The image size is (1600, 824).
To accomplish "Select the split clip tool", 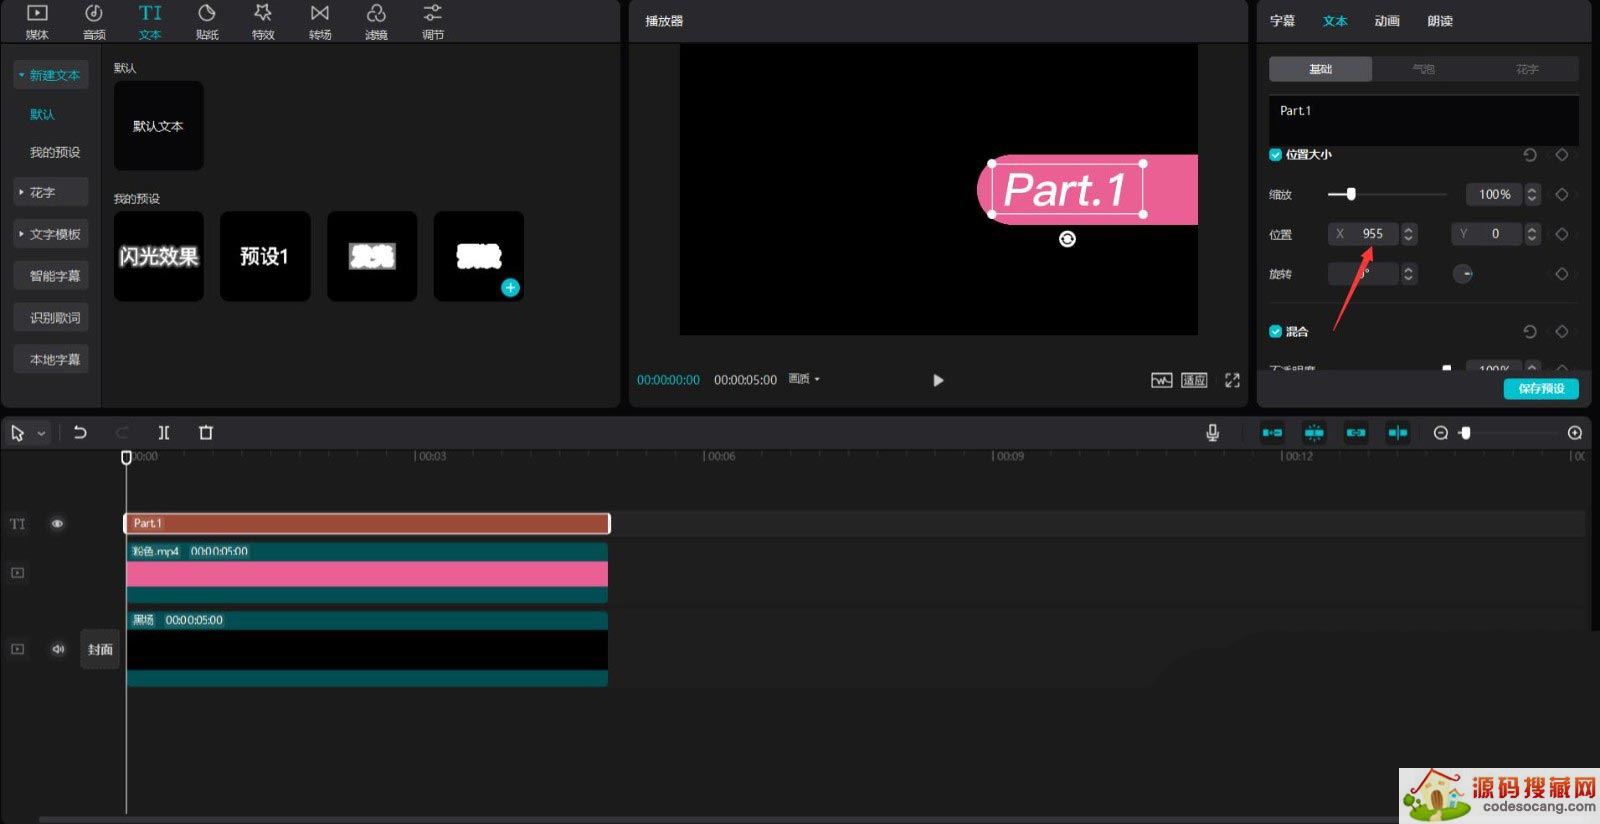I will (x=164, y=433).
